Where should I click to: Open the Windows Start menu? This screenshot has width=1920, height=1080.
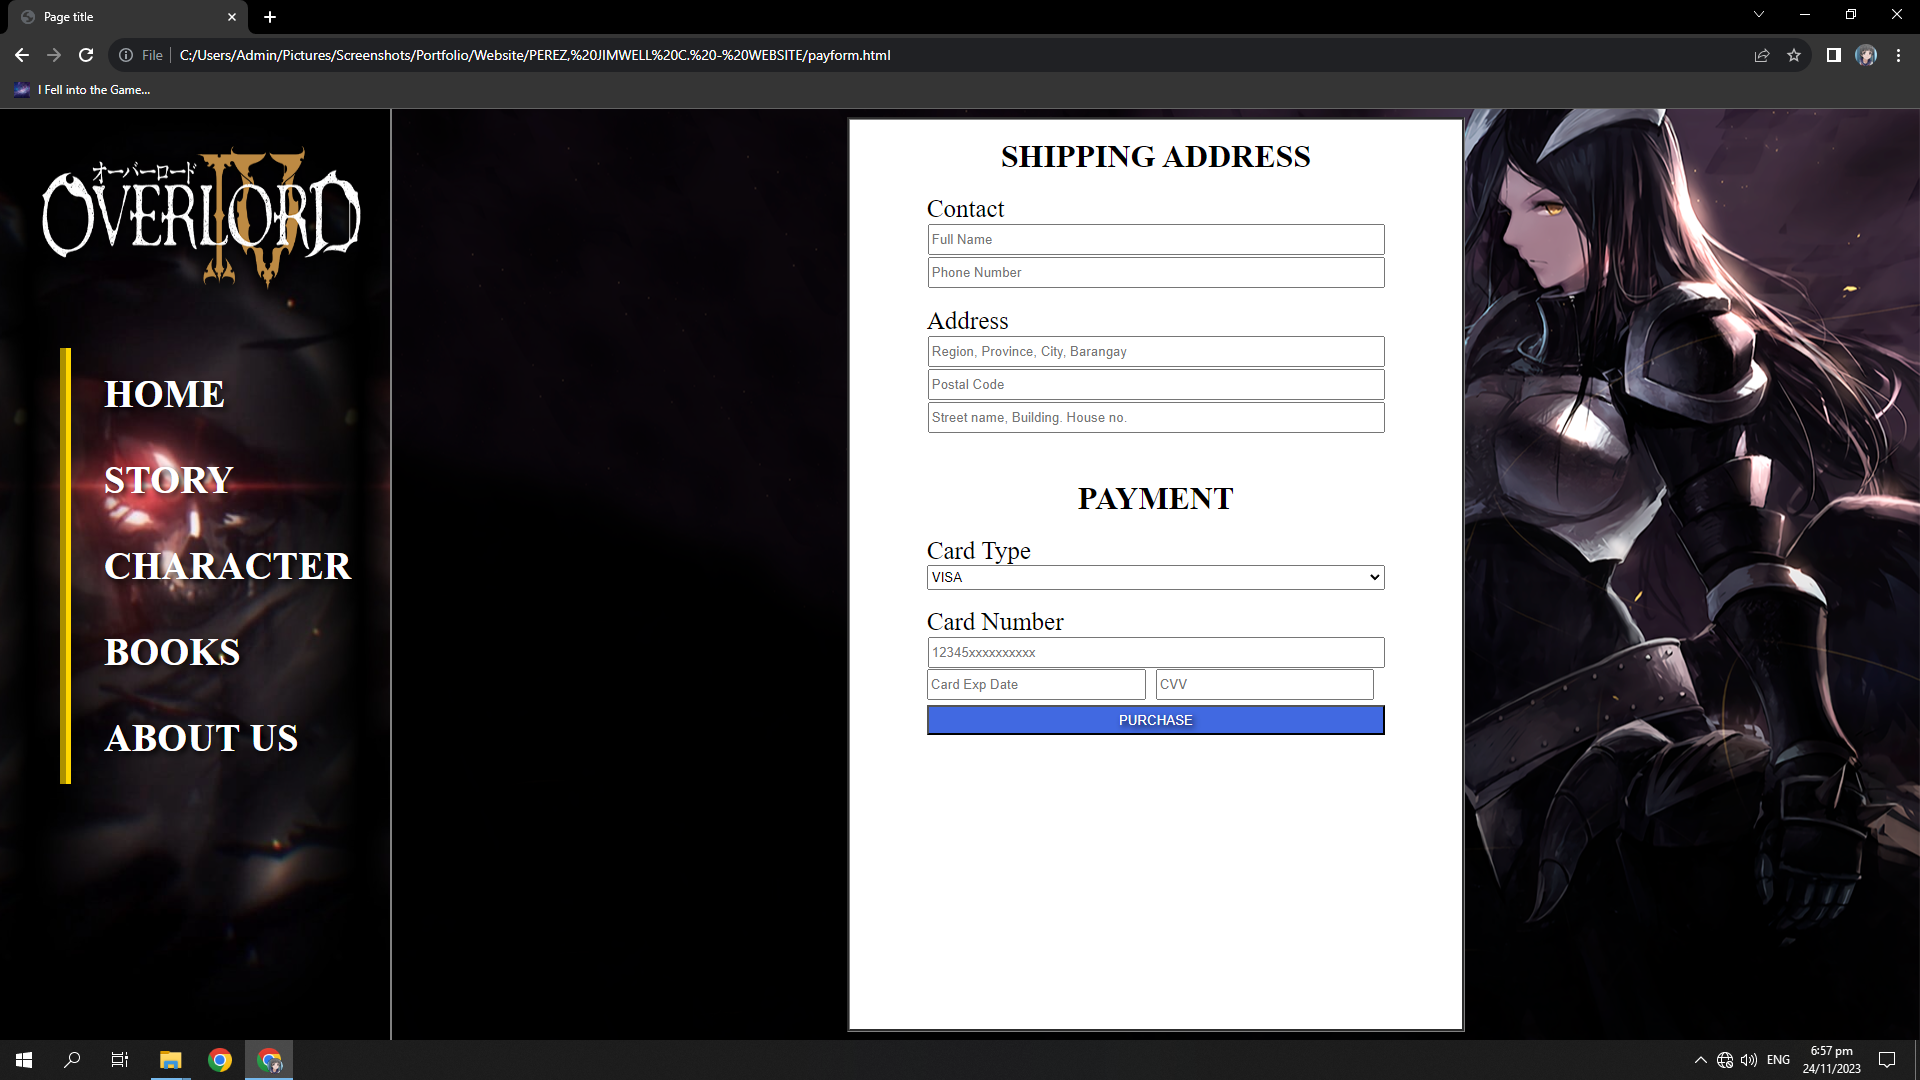[x=24, y=1060]
